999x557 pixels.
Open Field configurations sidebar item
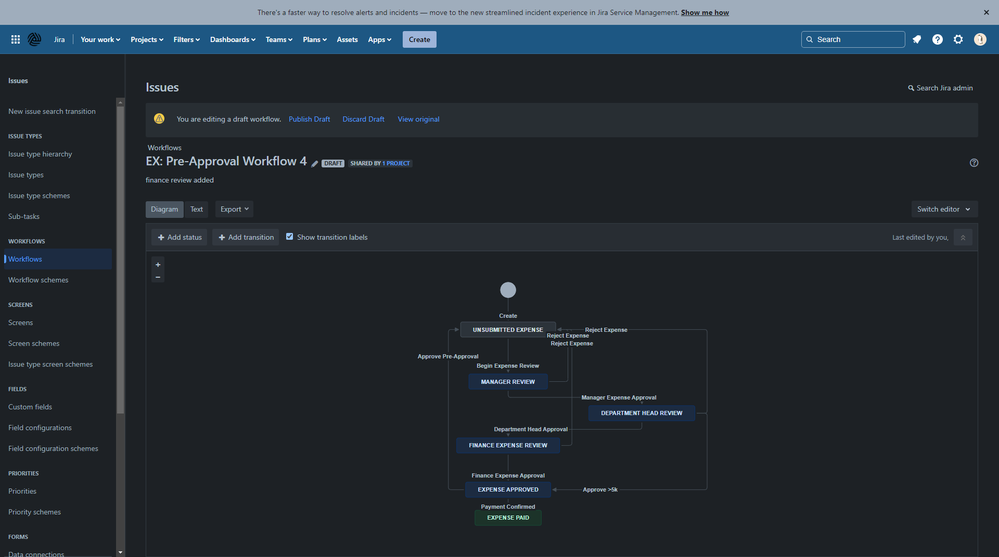coord(40,428)
